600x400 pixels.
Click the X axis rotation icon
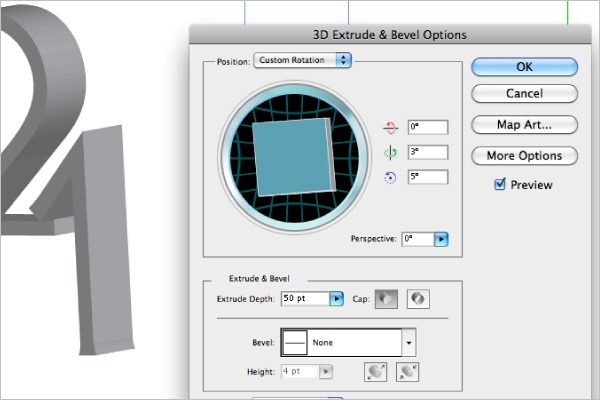tap(390, 127)
